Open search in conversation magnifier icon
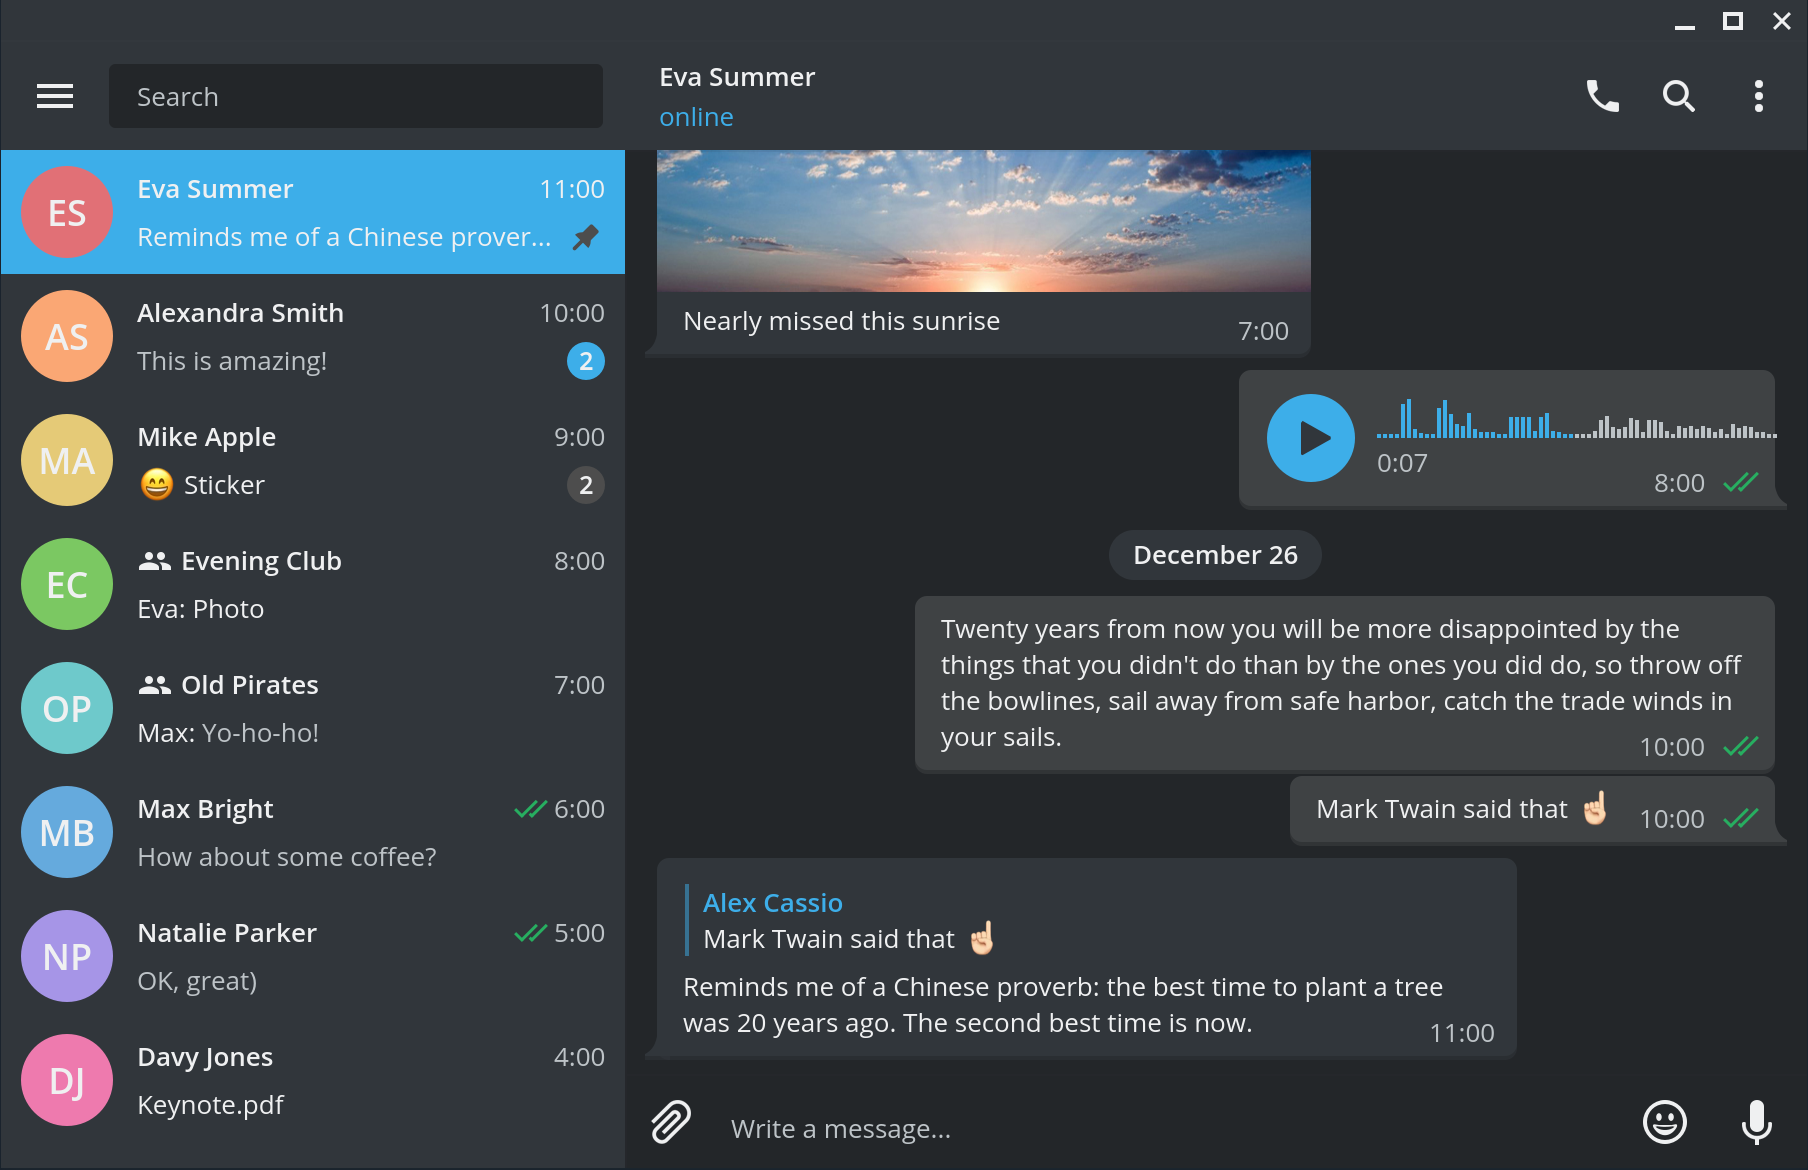 tap(1678, 96)
